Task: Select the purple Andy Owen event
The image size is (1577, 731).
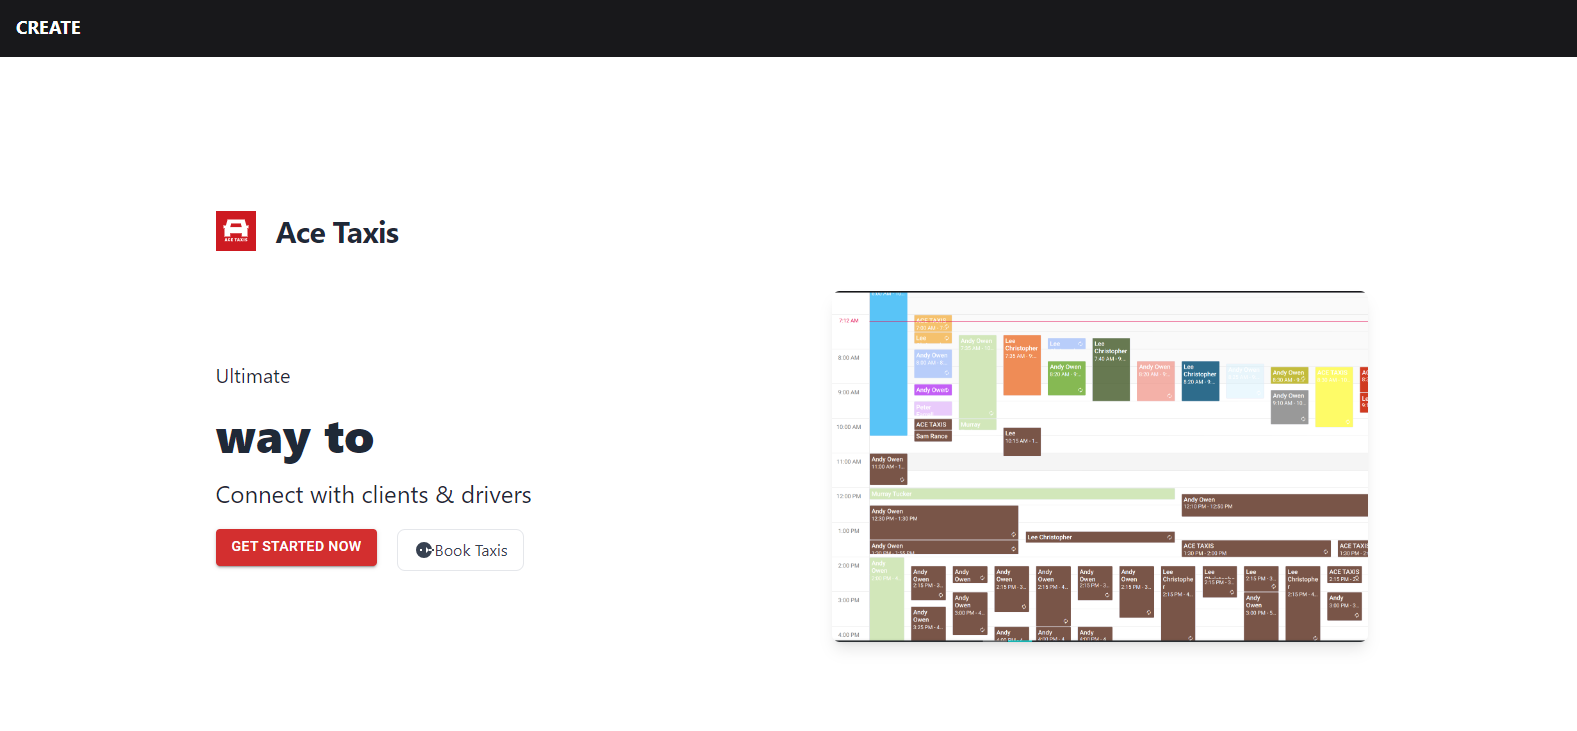Action: 932,390
